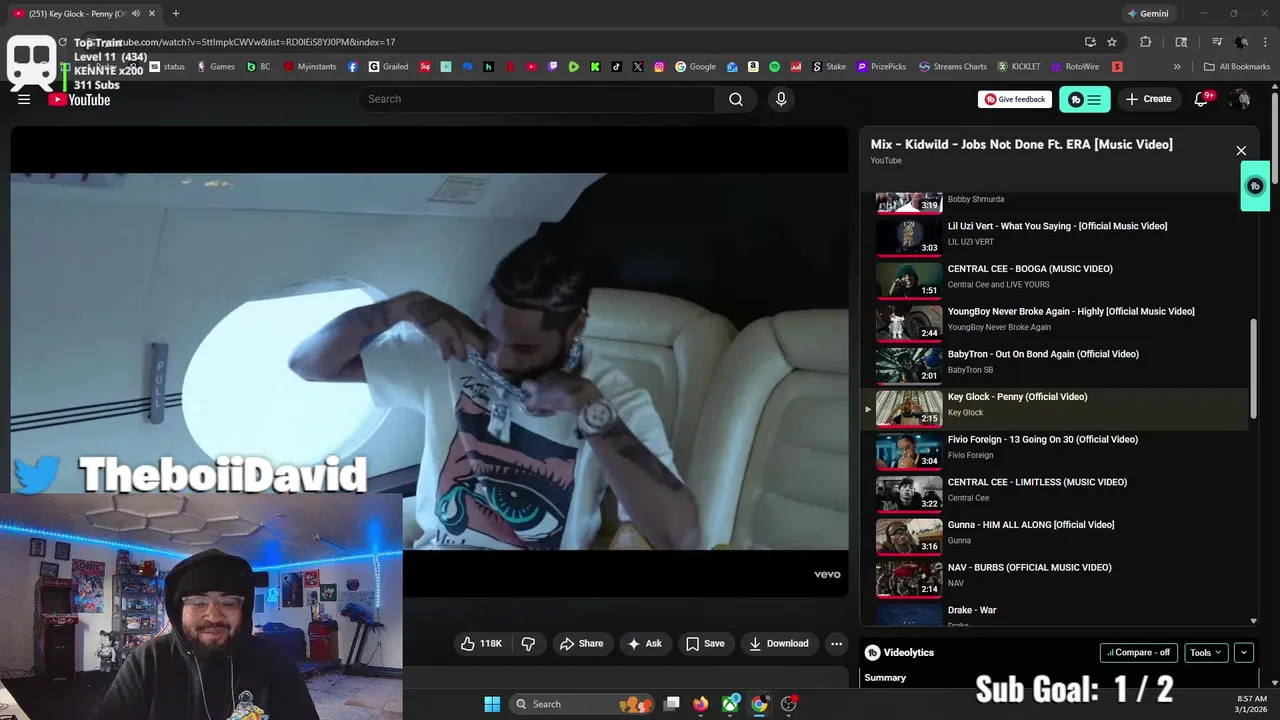Open a new browser tab
The image size is (1280, 720).
(x=176, y=14)
